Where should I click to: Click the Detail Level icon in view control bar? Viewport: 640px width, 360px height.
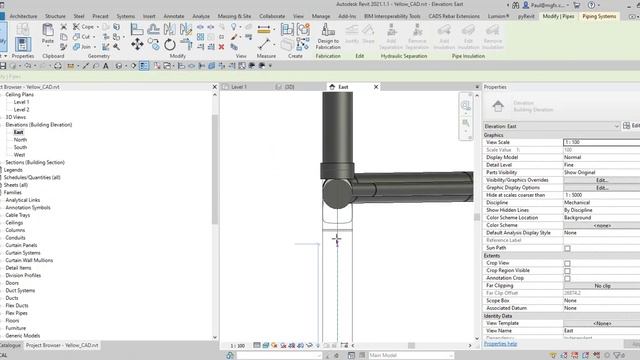point(257,345)
